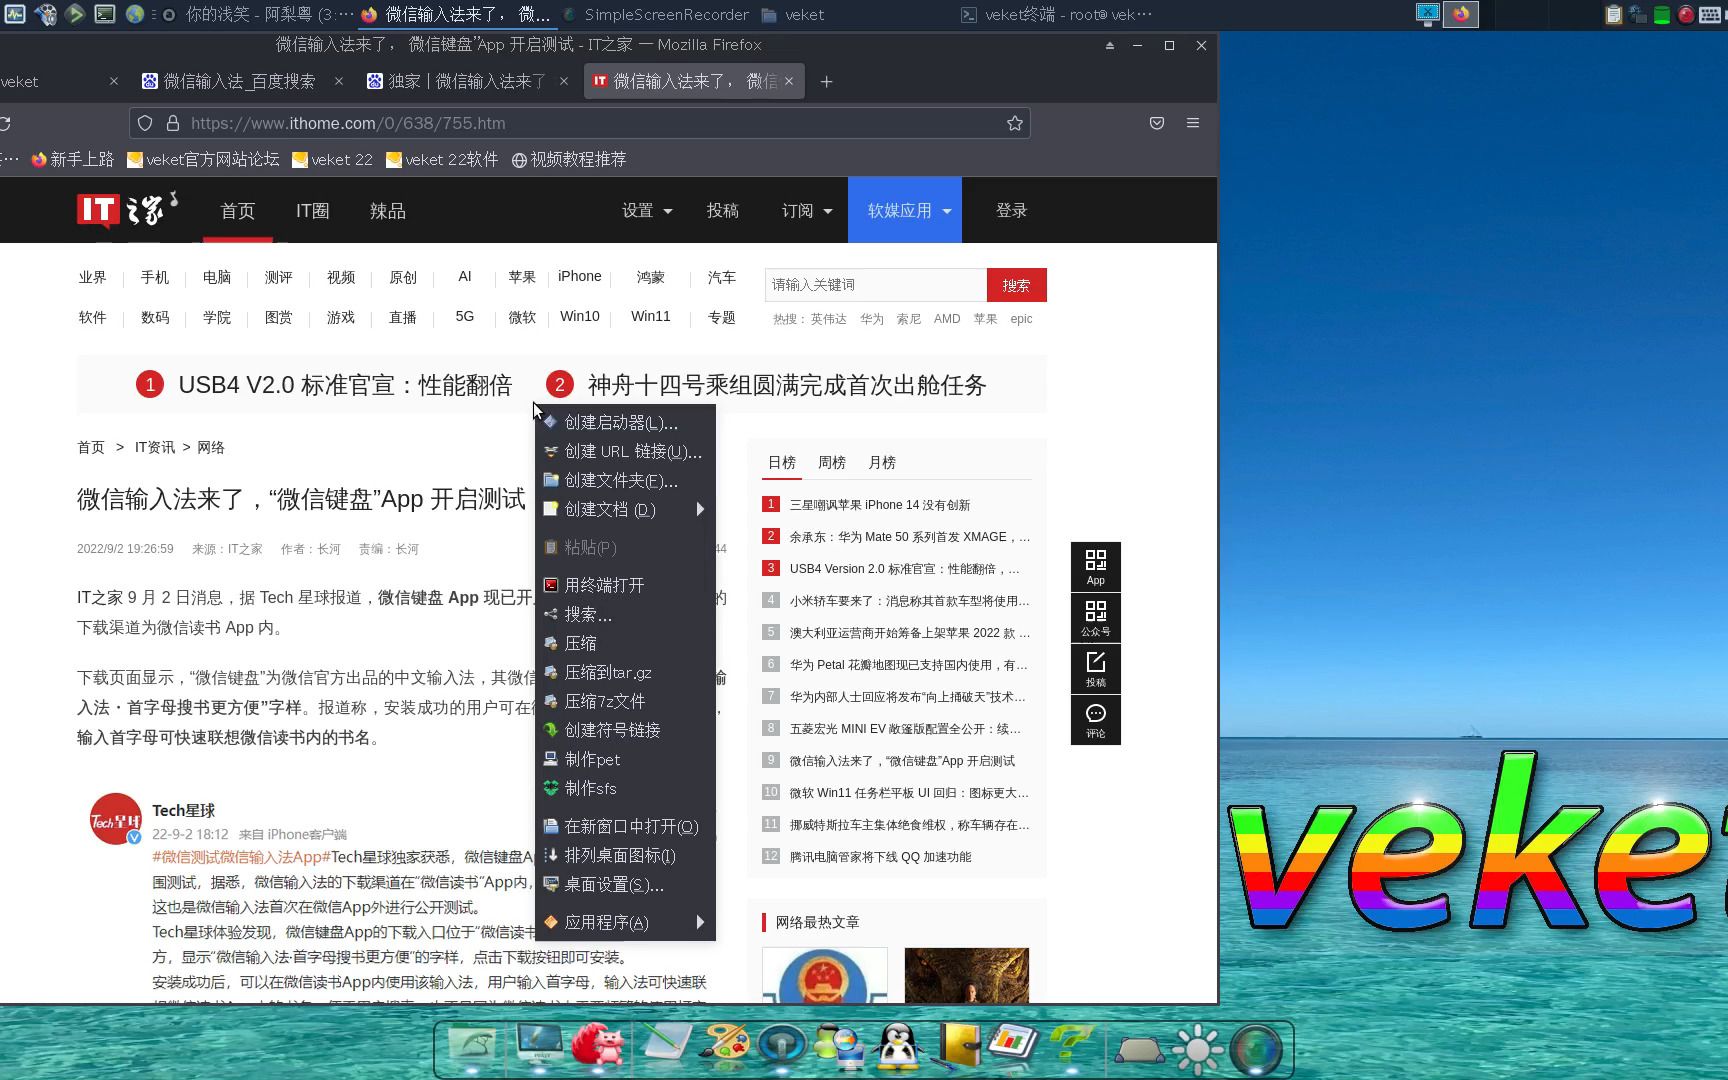1728x1080 pixels.
Task: Open the Win11 category link
Action: (650, 316)
